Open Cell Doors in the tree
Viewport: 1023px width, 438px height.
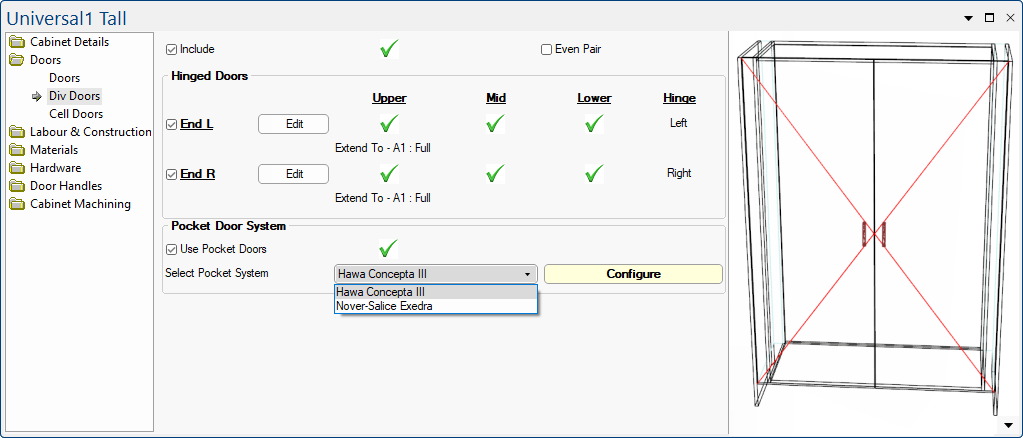click(x=76, y=114)
